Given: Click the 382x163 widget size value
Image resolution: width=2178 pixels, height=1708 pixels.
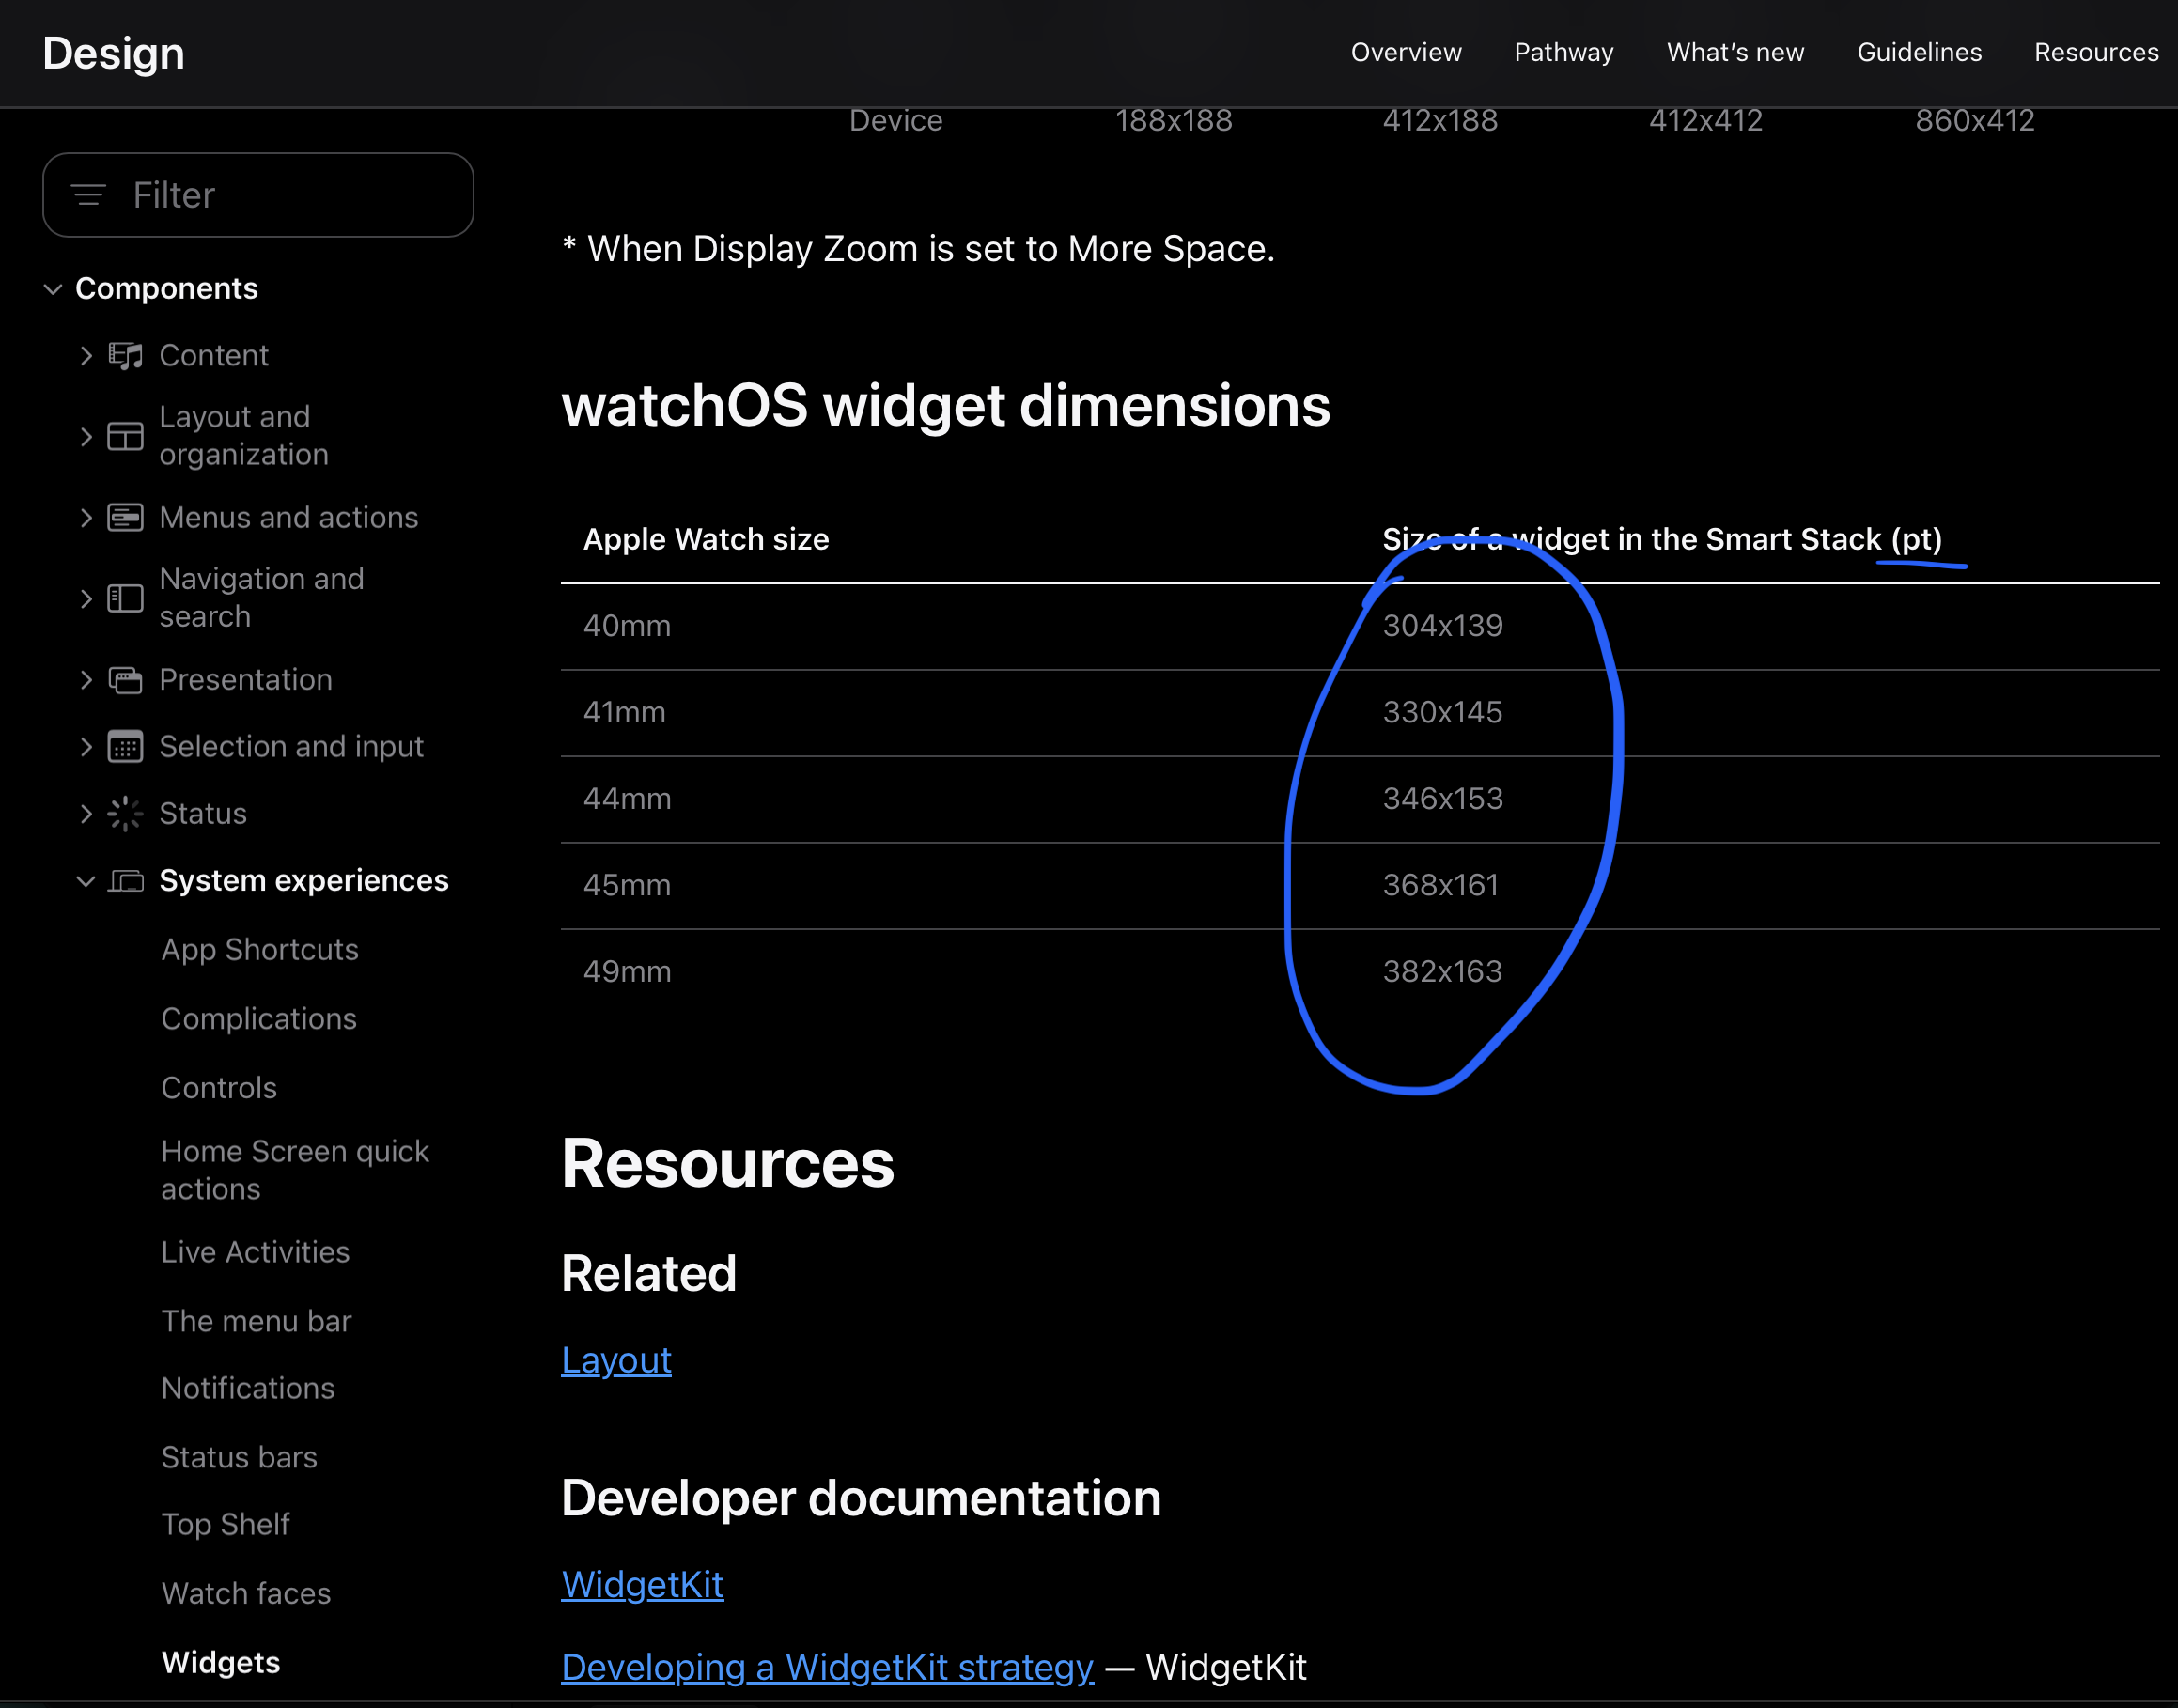Looking at the screenshot, I should (1443, 972).
